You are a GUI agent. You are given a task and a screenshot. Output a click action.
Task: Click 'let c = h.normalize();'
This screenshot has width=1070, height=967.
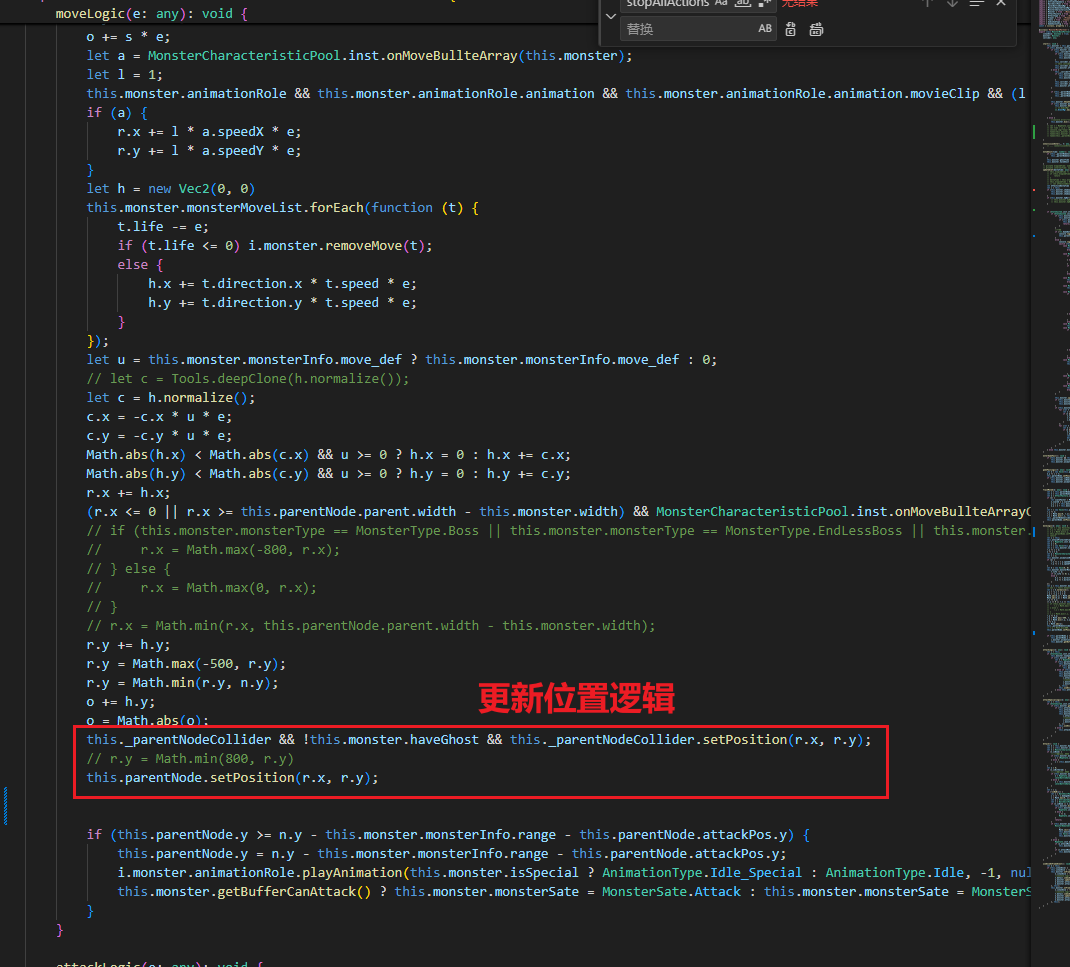pos(171,398)
